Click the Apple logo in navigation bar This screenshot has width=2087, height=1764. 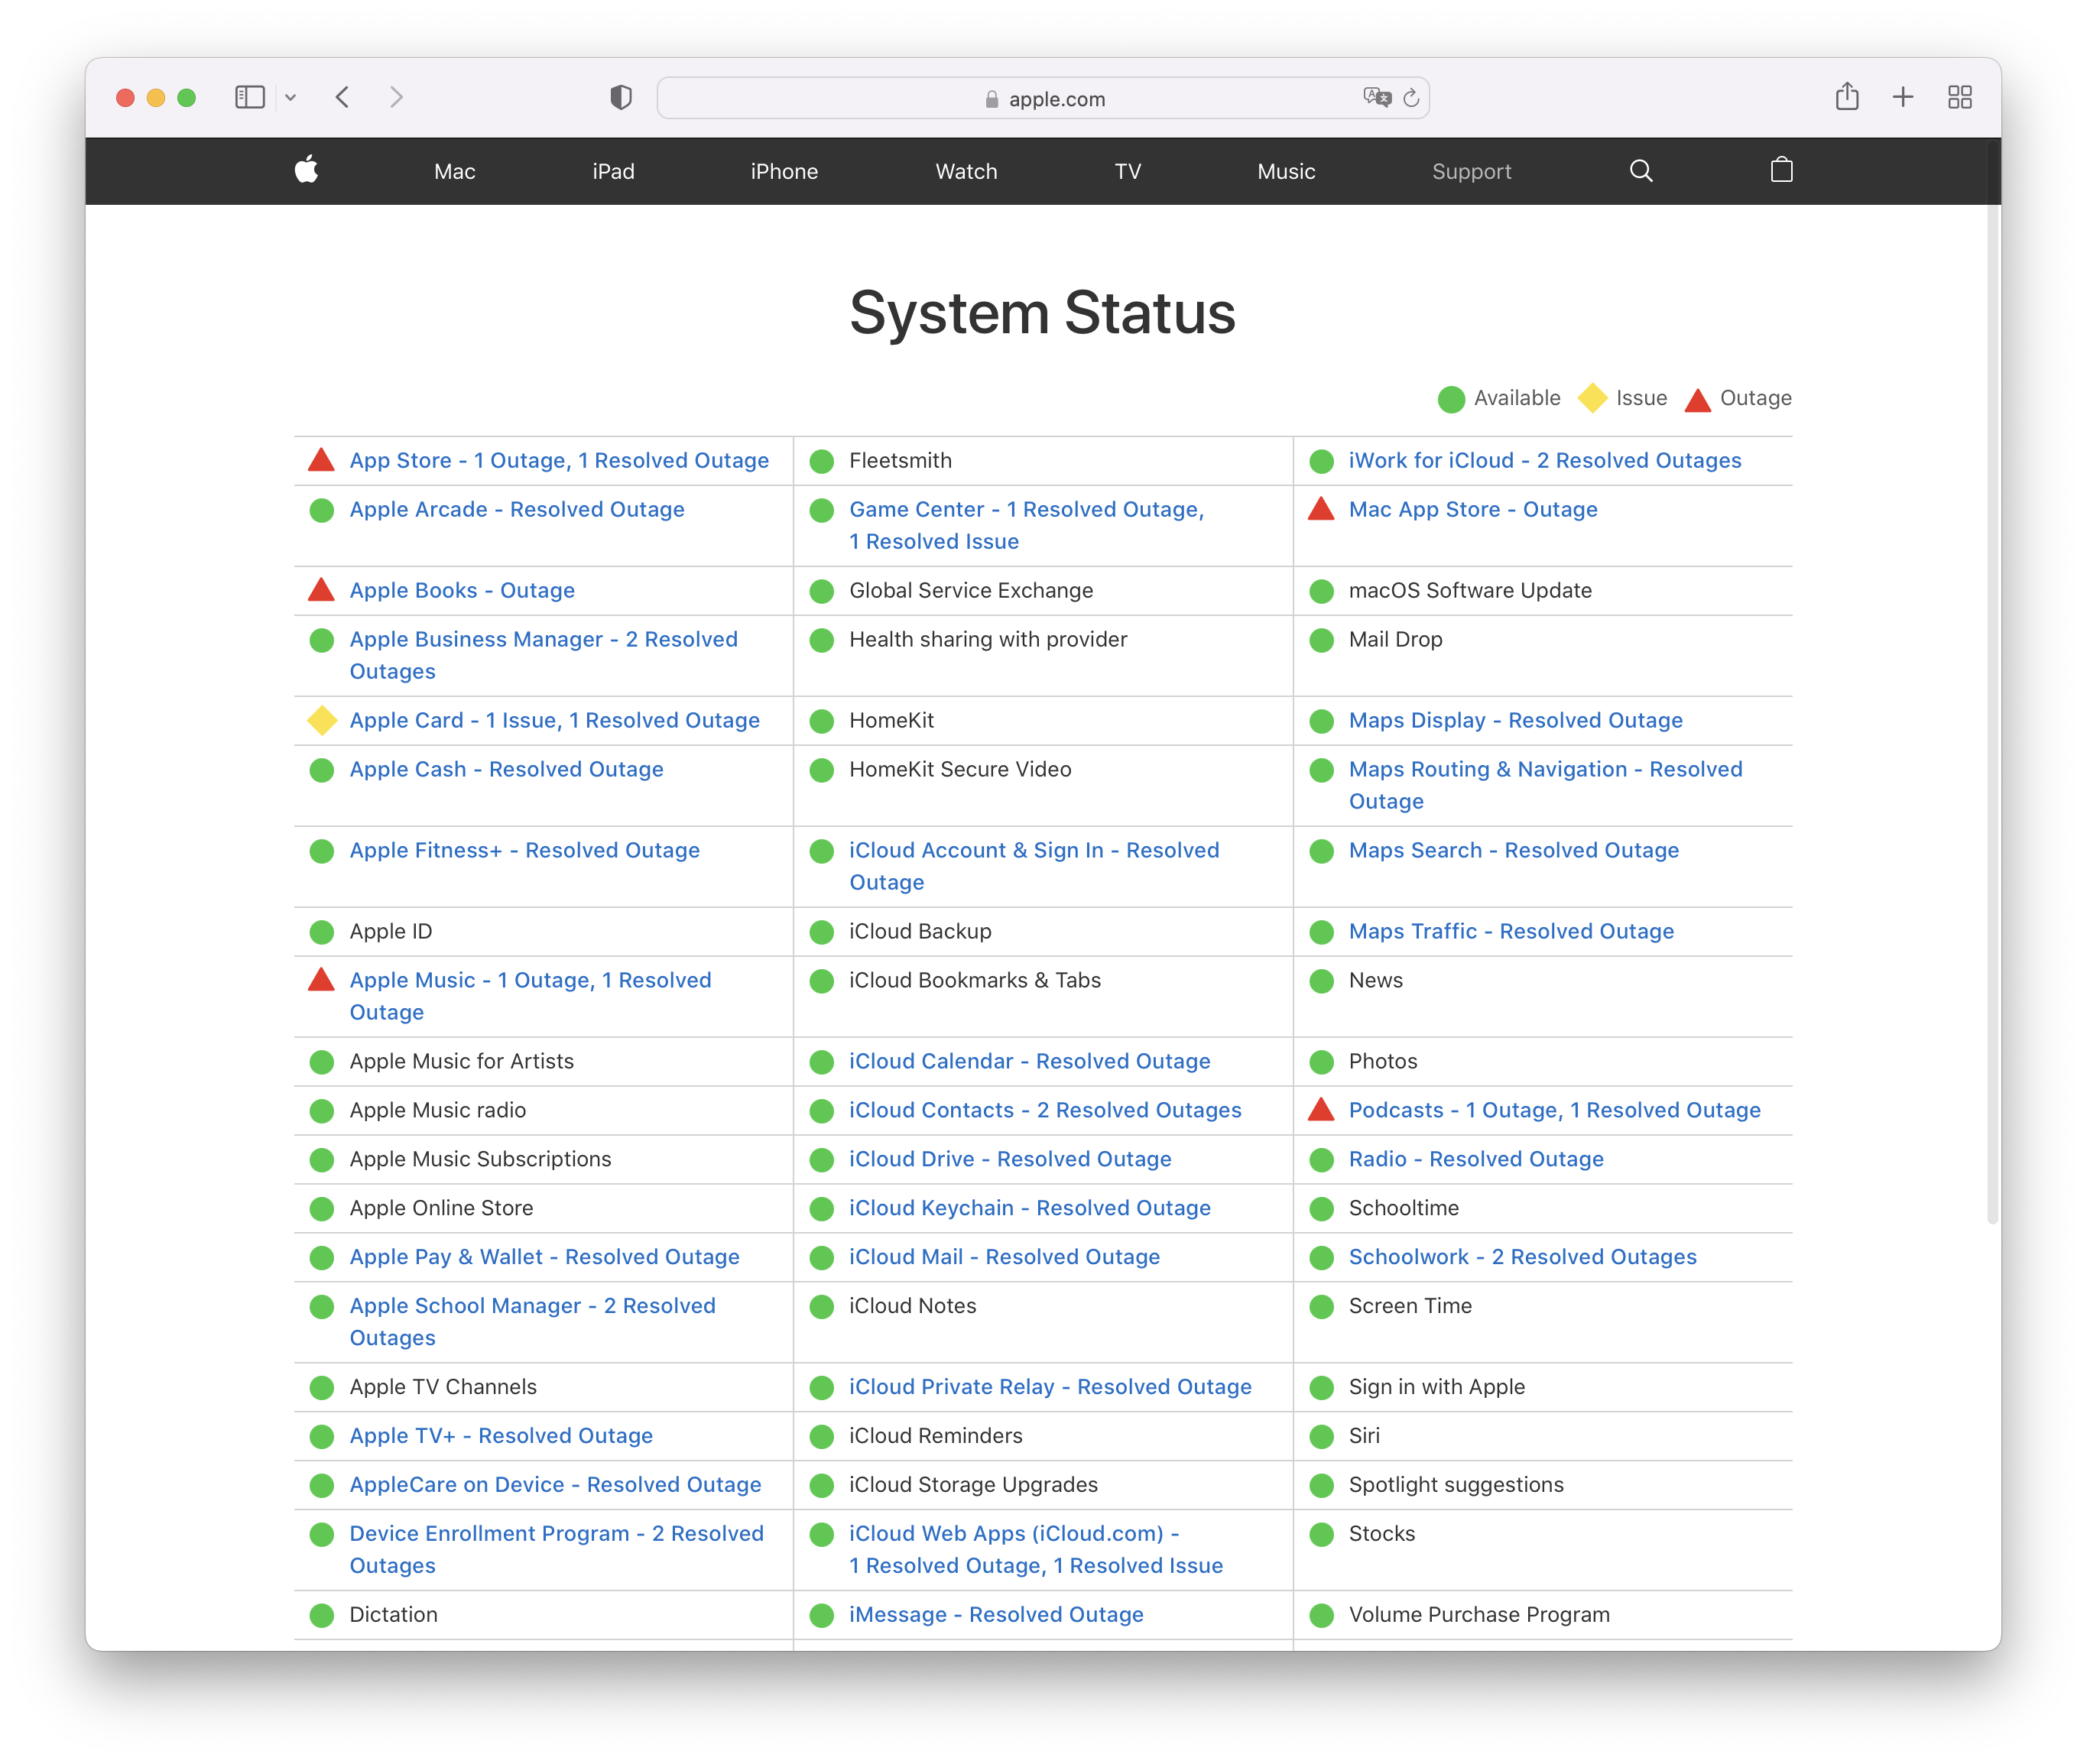[307, 170]
